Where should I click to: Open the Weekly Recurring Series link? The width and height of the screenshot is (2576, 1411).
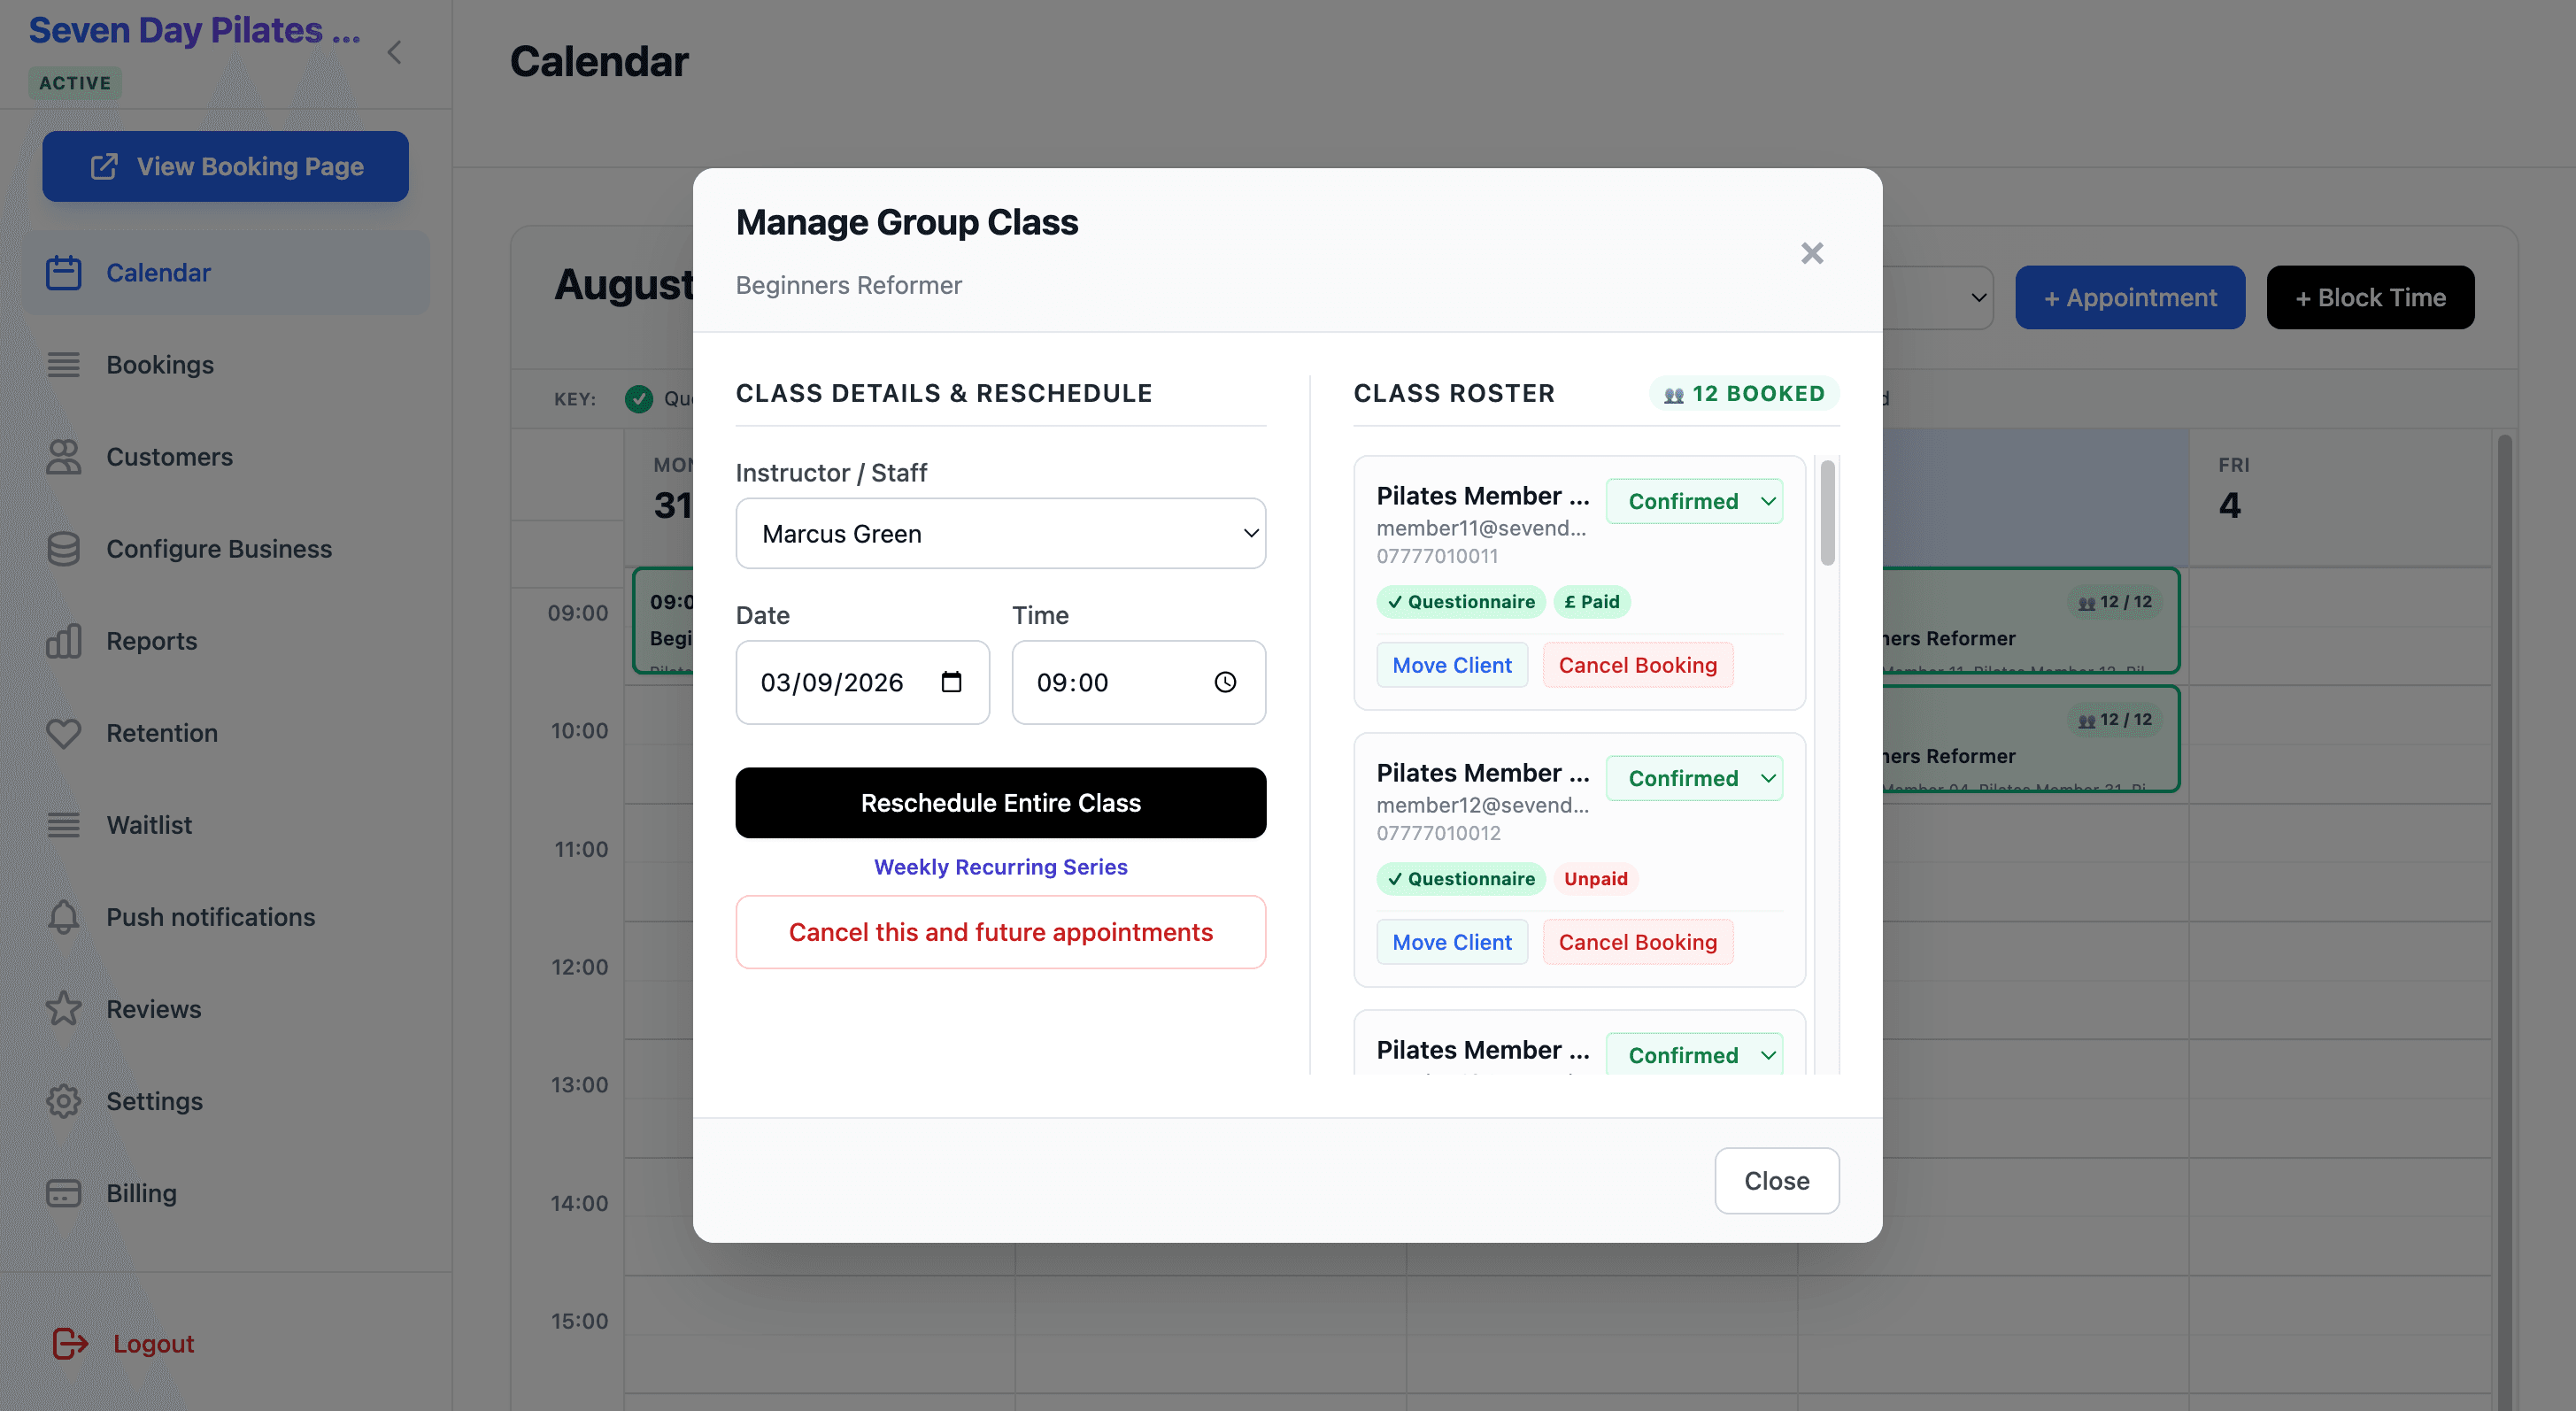point(1000,867)
